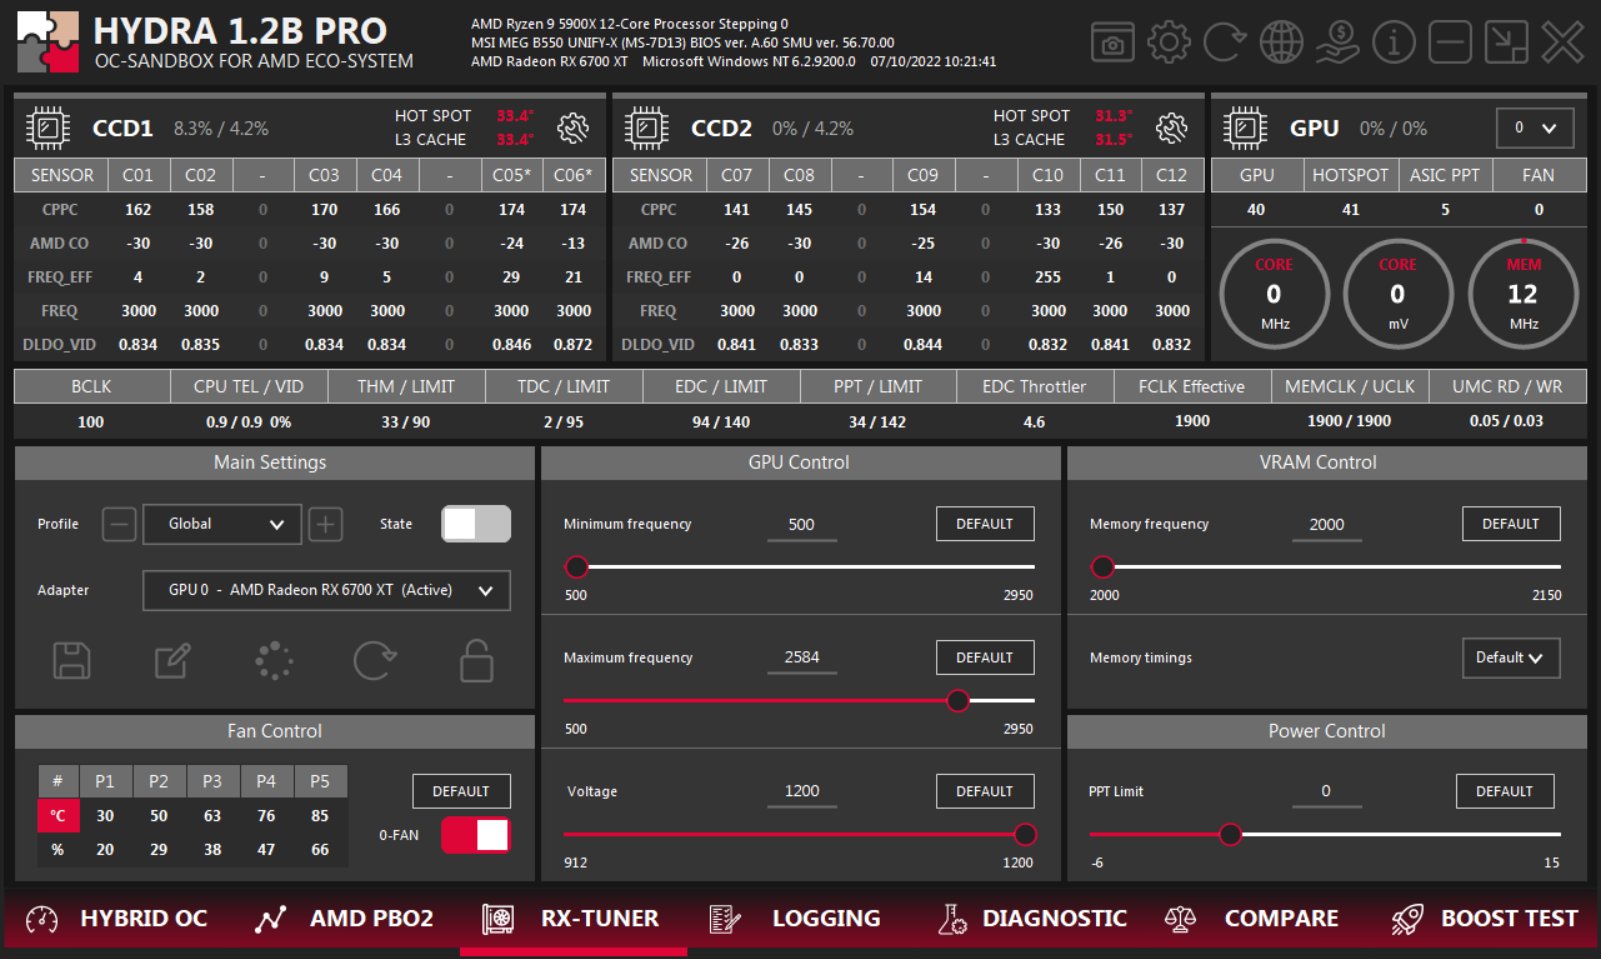This screenshot has width=1601, height=960.
Task: Open CCD2 settings gear icon
Action: tap(1171, 128)
